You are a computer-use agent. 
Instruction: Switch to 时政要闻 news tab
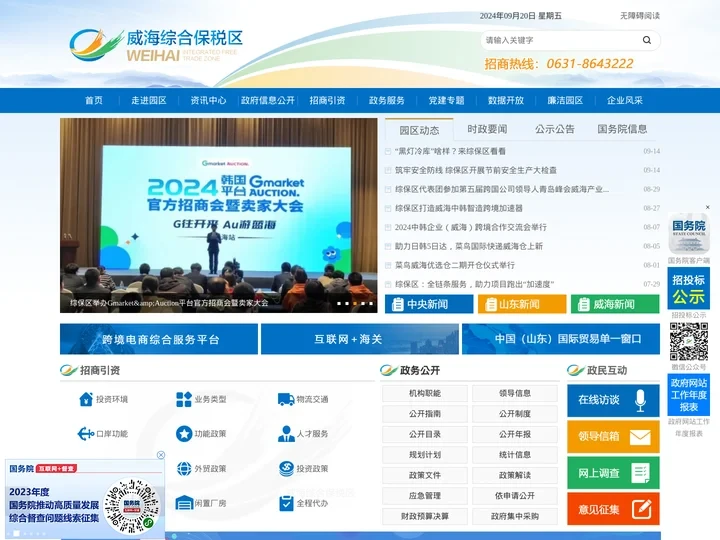pos(487,129)
